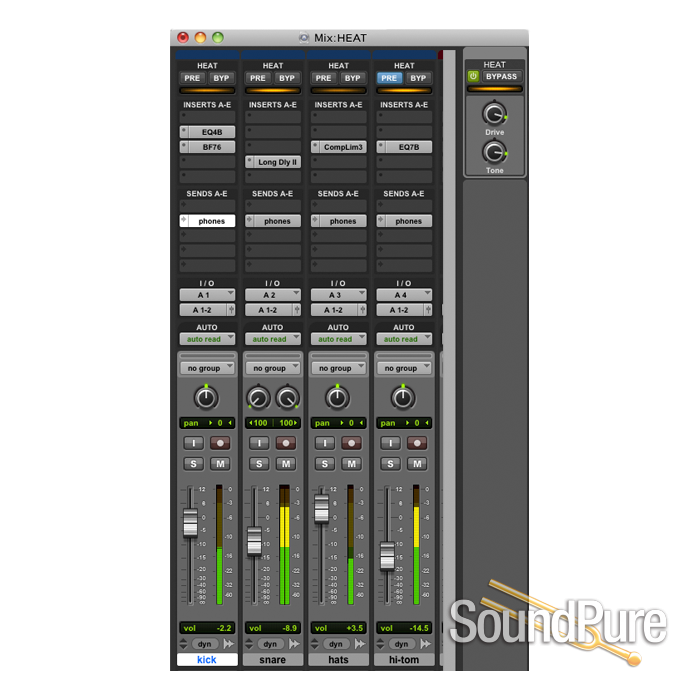Solo the kick track
Viewport: 700px width, 700px height.
[193, 464]
